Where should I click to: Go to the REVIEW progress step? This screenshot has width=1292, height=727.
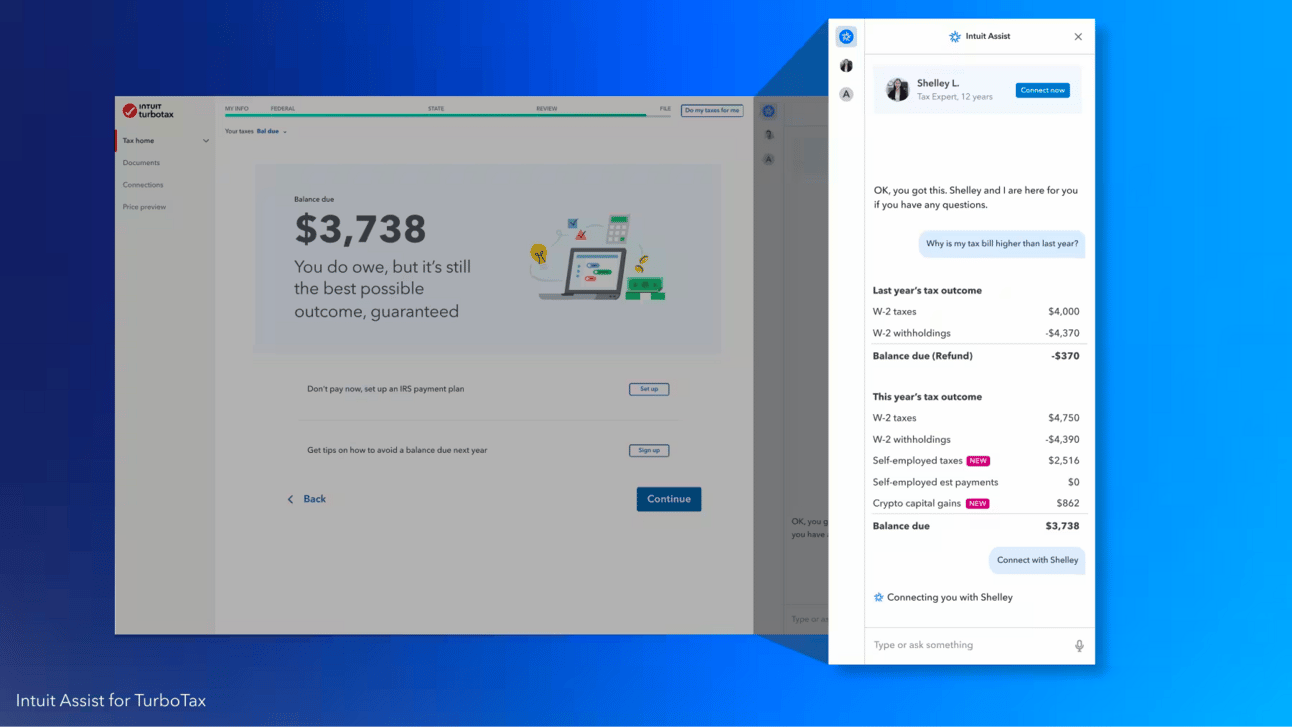click(547, 108)
